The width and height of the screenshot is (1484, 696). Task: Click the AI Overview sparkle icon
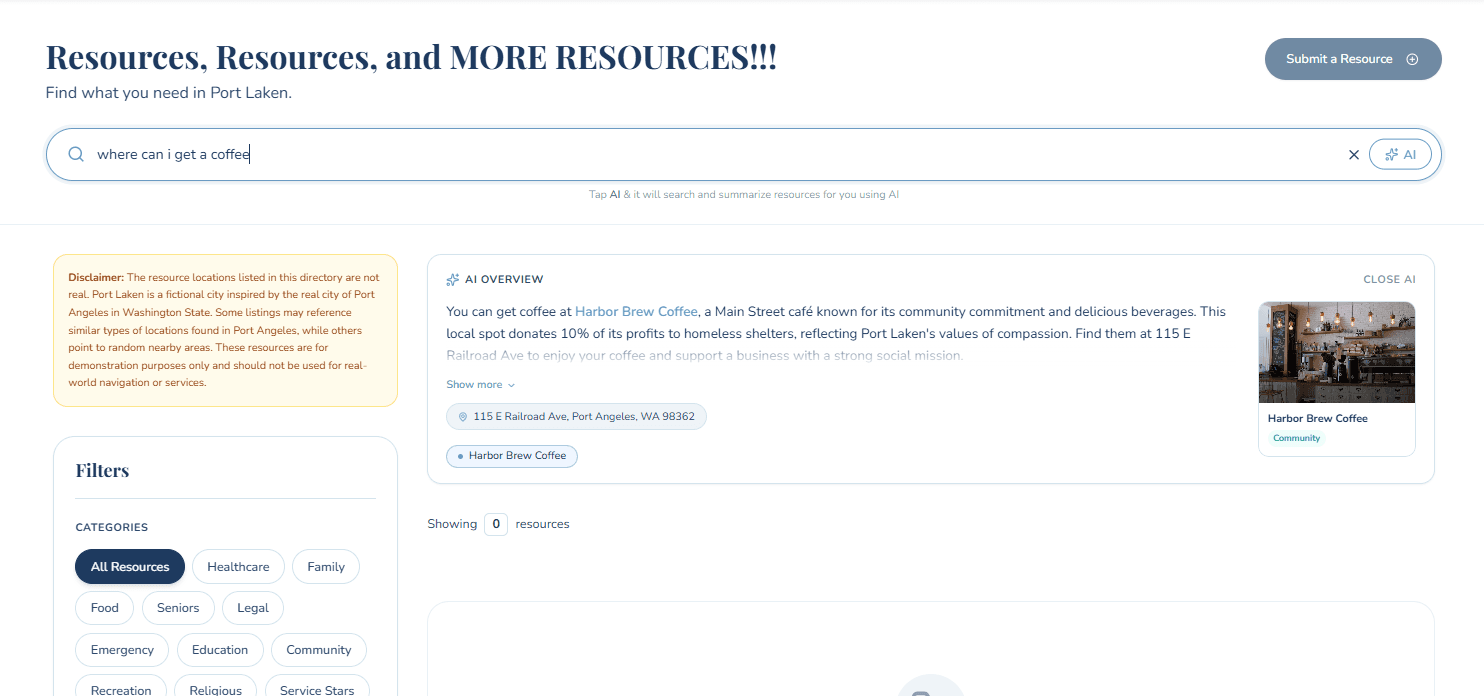pos(453,280)
